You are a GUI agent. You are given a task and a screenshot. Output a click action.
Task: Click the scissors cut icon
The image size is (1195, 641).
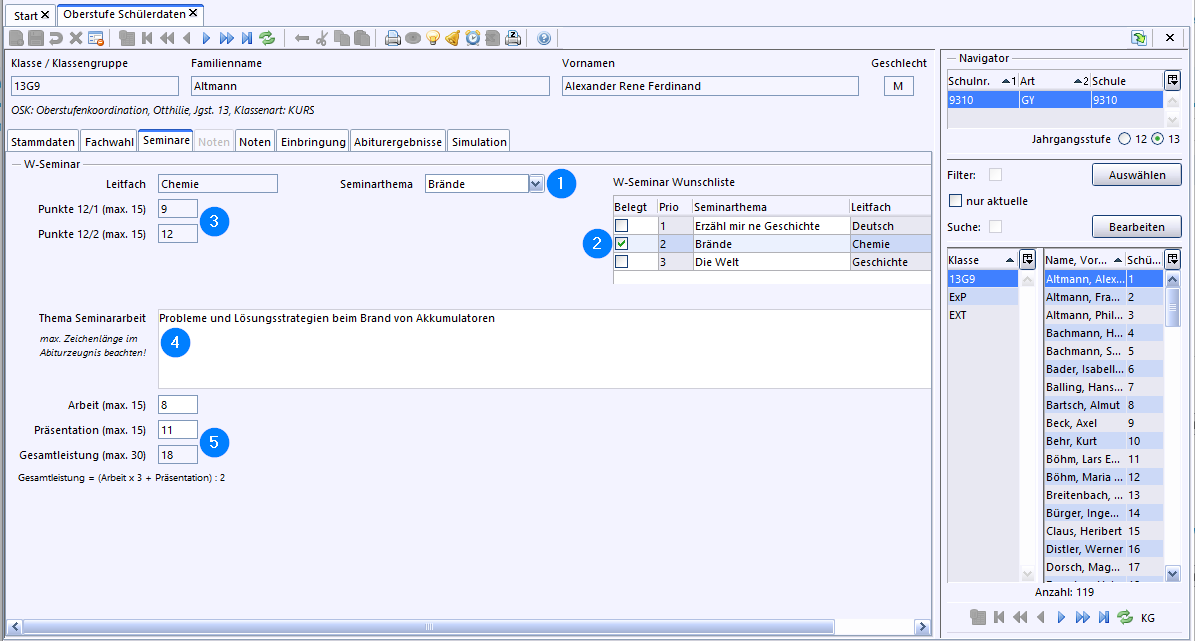pyautogui.click(x=322, y=38)
